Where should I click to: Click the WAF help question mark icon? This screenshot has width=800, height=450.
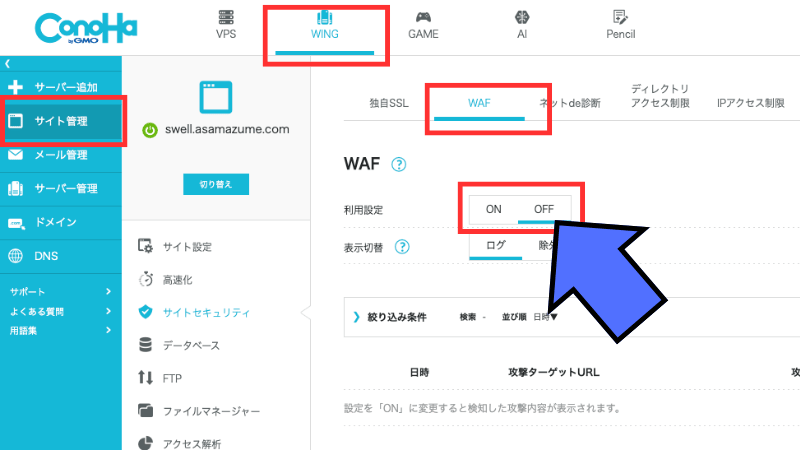pos(399,165)
